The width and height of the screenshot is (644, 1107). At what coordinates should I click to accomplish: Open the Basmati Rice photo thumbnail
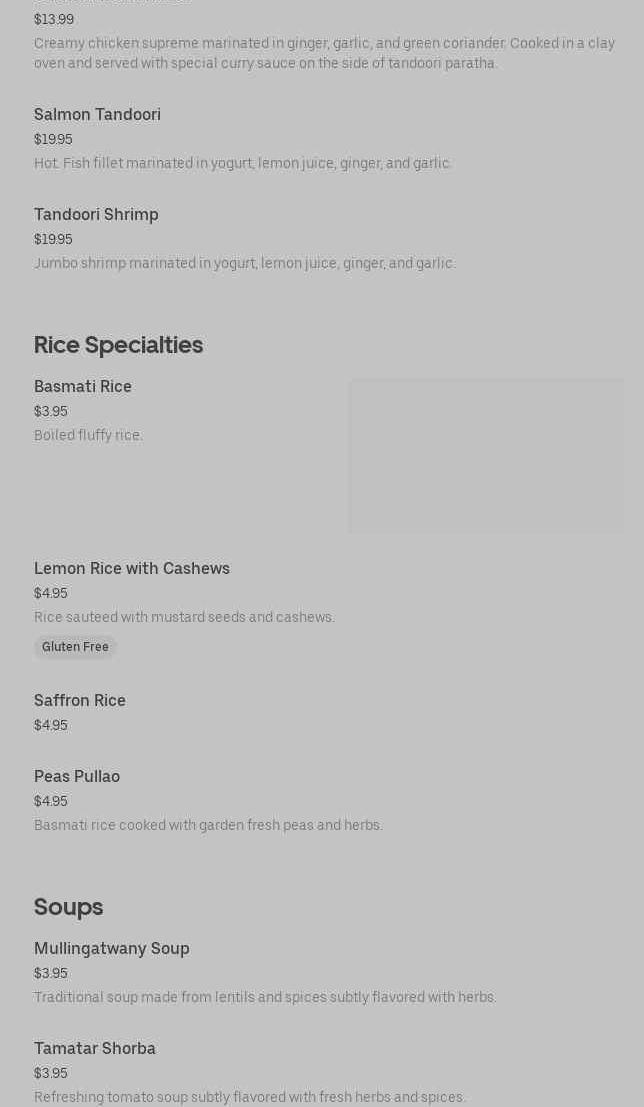[x=486, y=456]
